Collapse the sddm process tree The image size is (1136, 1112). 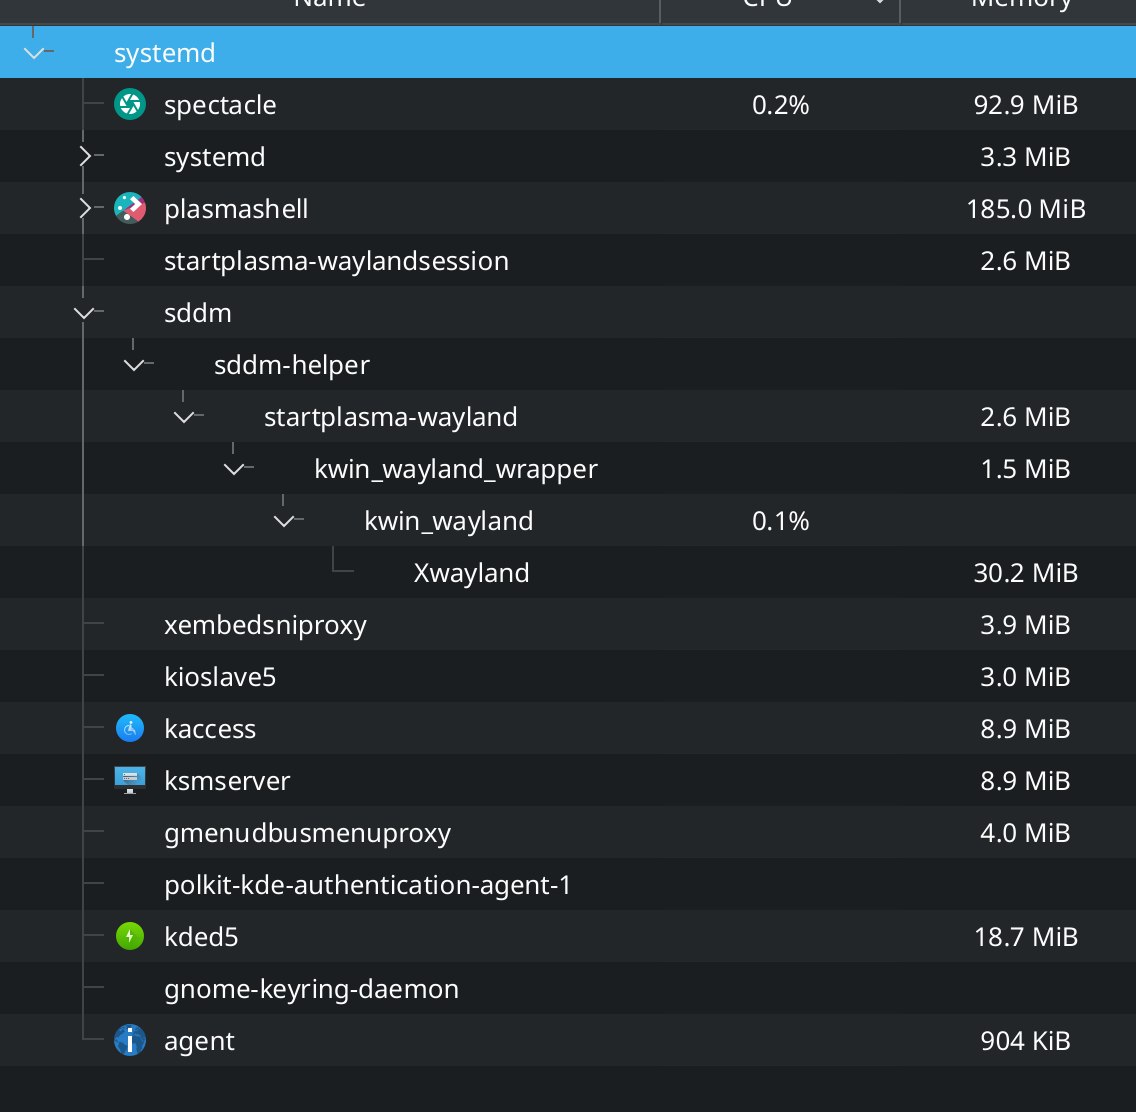[x=84, y=313]
